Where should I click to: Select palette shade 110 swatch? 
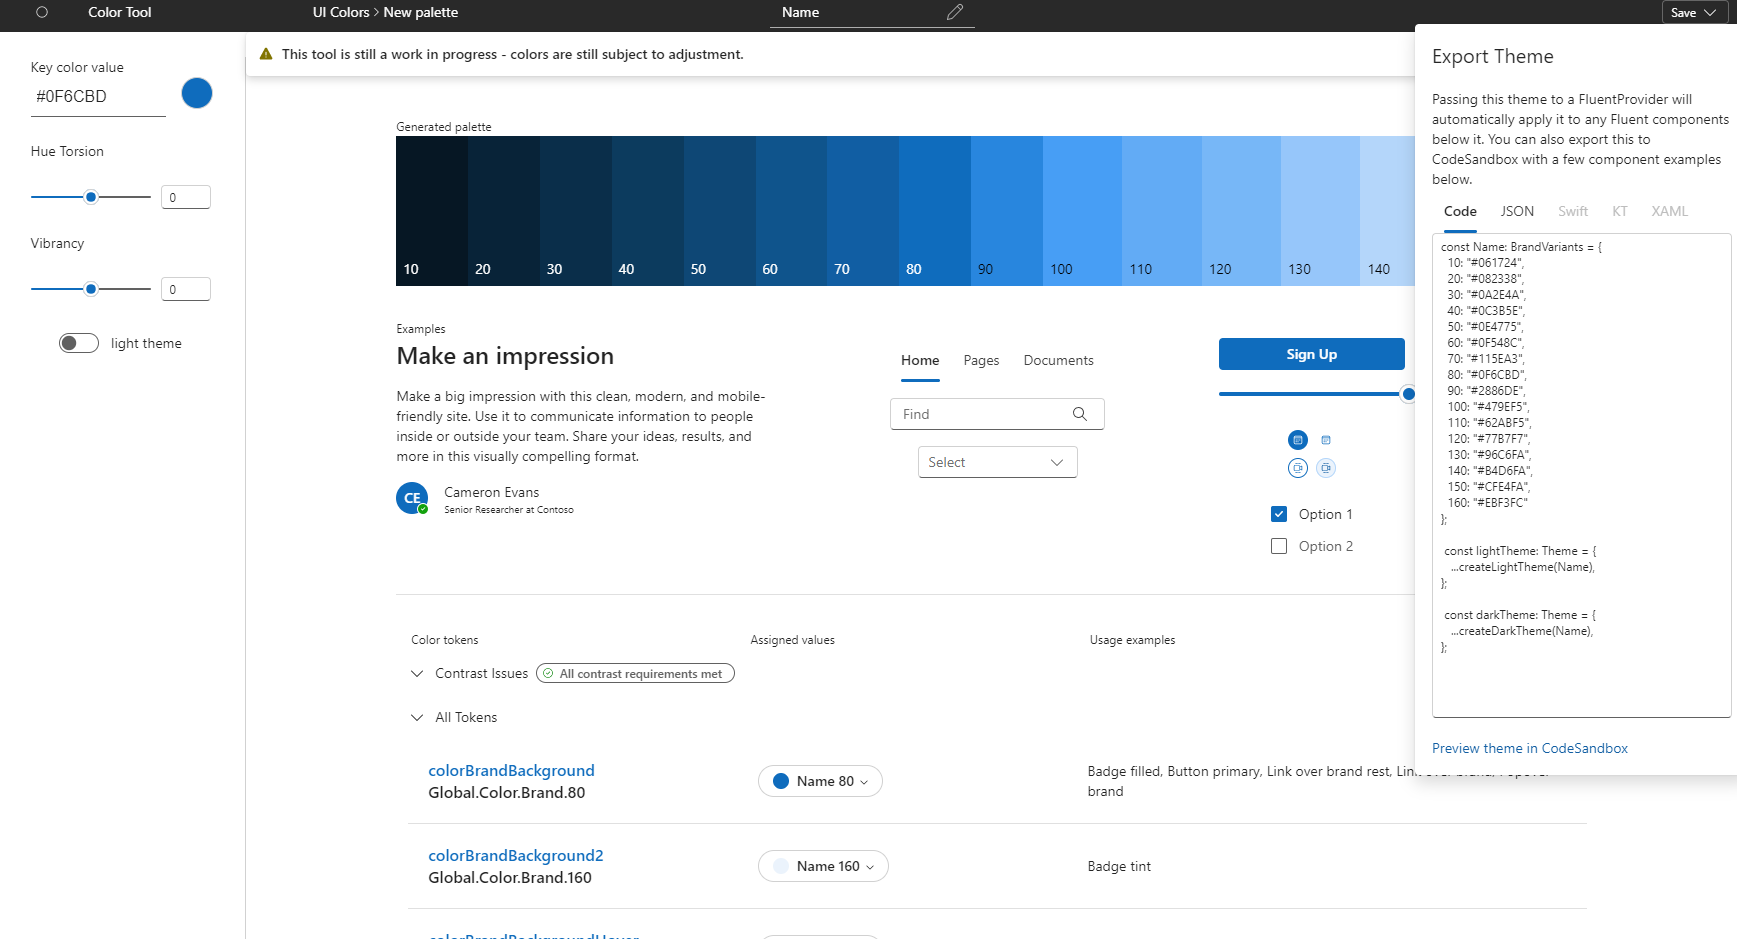point(1161,211)
